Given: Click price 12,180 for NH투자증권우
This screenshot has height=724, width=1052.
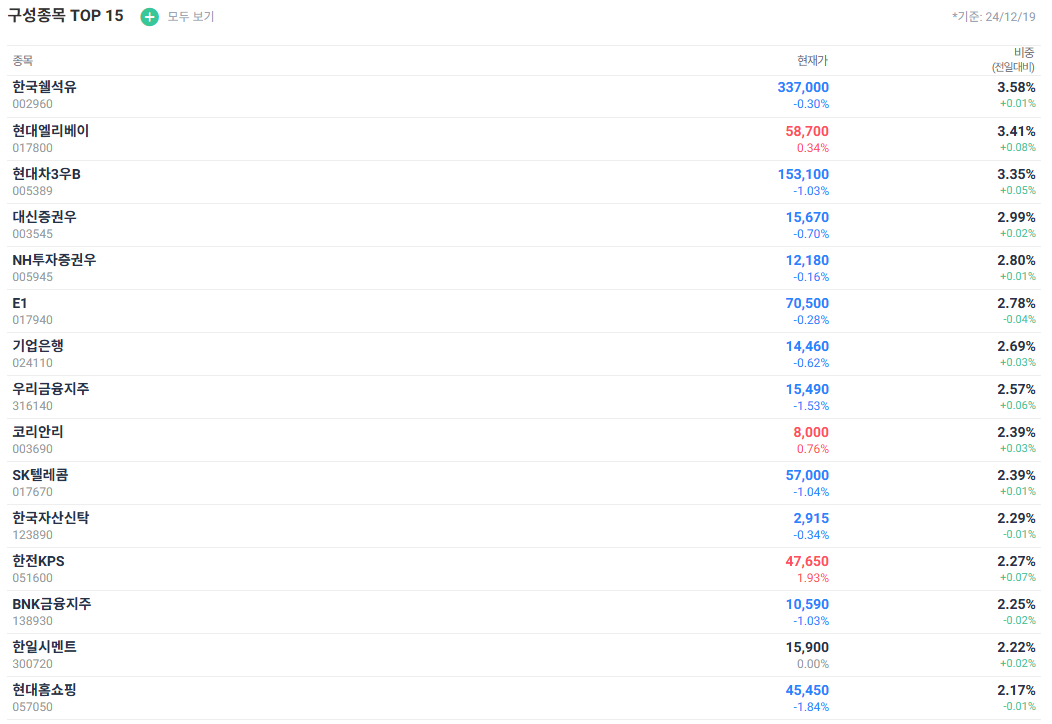Looking at the screenshot, I should 807,260.
